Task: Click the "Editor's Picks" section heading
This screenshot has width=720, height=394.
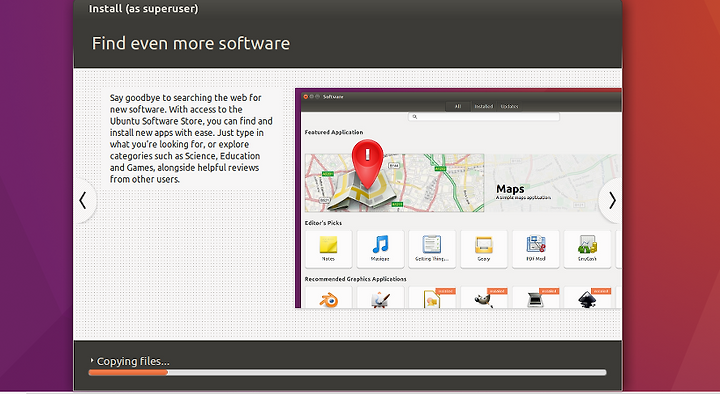Action: click(x=323, y=223)
